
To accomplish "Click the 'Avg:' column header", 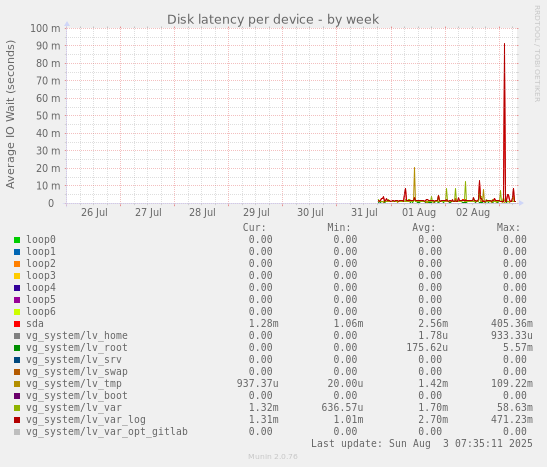I will pyautogui.click(x=424, y=228).
